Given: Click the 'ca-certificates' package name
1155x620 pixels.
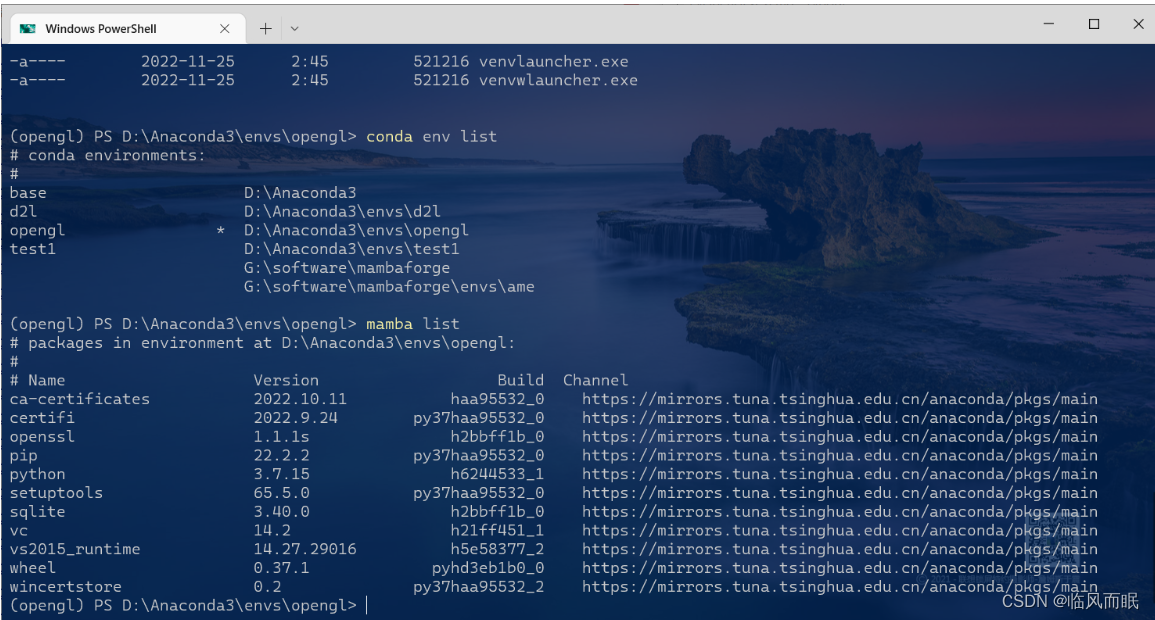Looking at the screenshot, I should pos(80,399).
